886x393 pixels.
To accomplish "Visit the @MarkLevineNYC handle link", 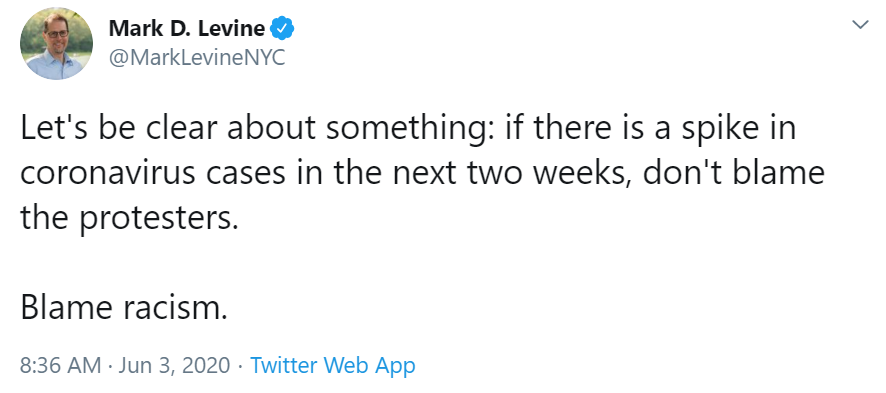I will click(197, 58).
